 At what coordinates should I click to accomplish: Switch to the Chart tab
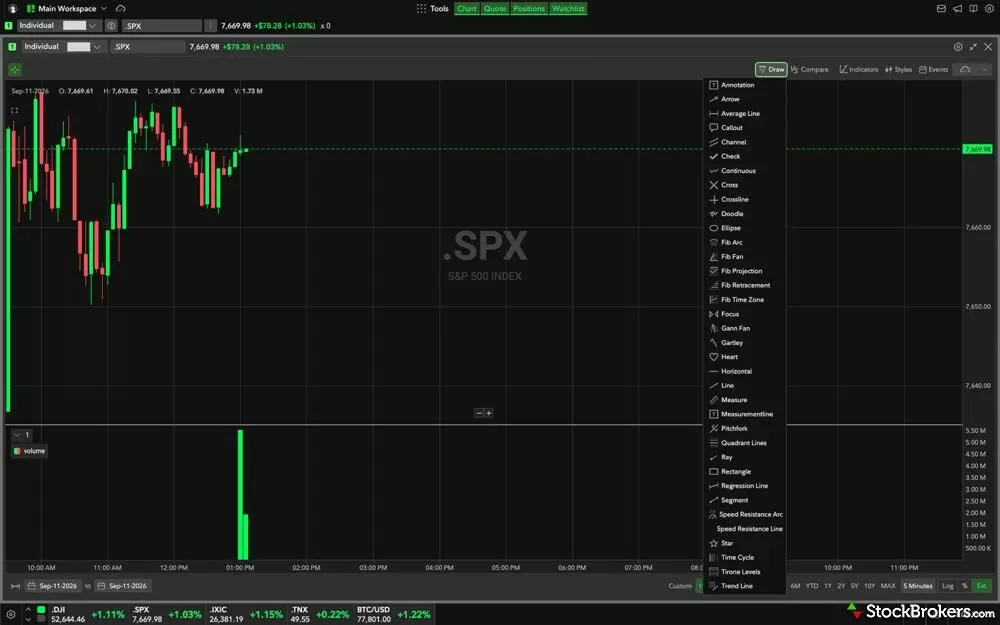(x=467, y=9)
